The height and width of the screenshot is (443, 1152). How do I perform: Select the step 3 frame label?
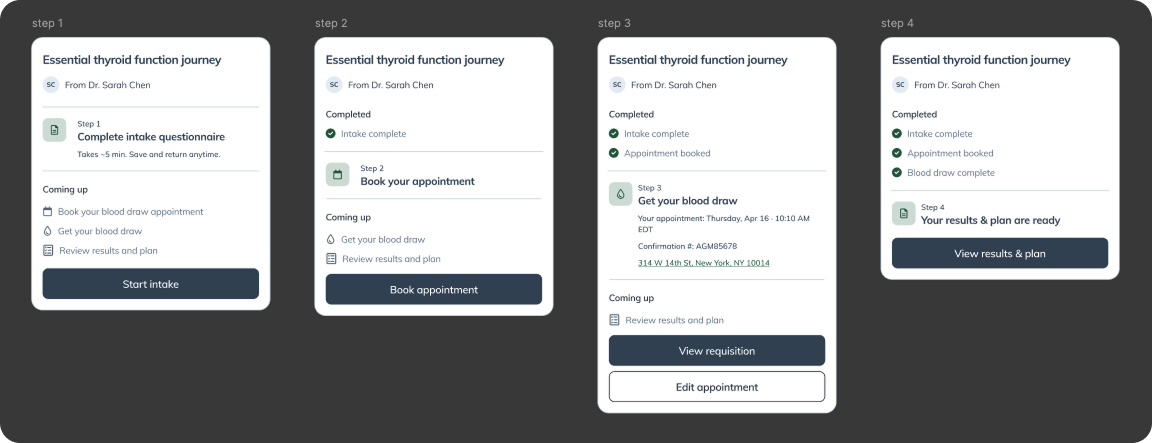[x=614, y=24]
